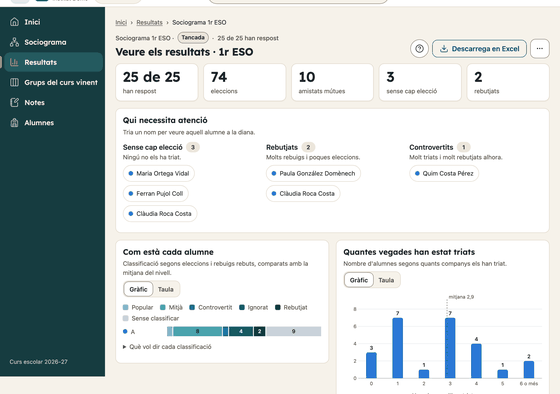Viewport: 560px width, 394px height.
Task: Expand Què vol dir cada classificació
Action: click(x=167, y=347)
